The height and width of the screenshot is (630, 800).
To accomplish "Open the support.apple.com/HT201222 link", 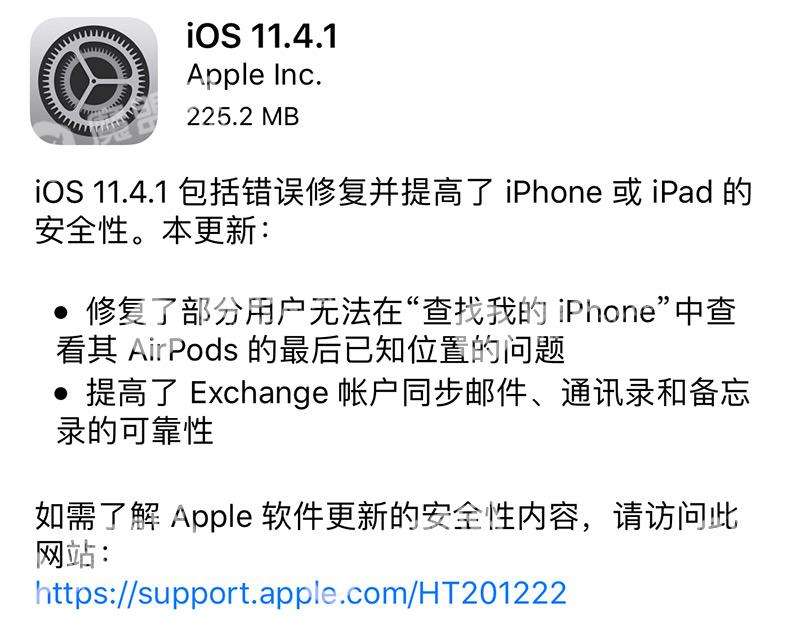I will (301, 593).
